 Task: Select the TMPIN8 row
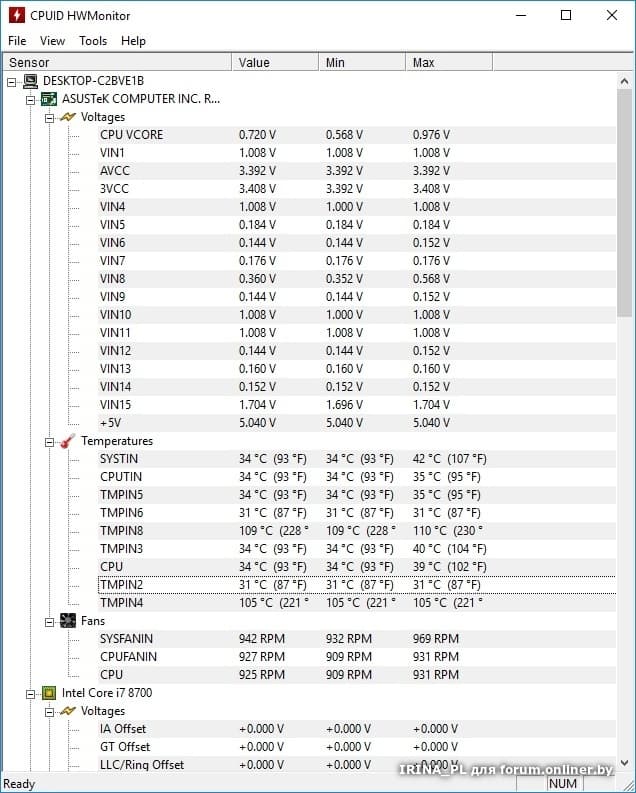tap(357, 531)
